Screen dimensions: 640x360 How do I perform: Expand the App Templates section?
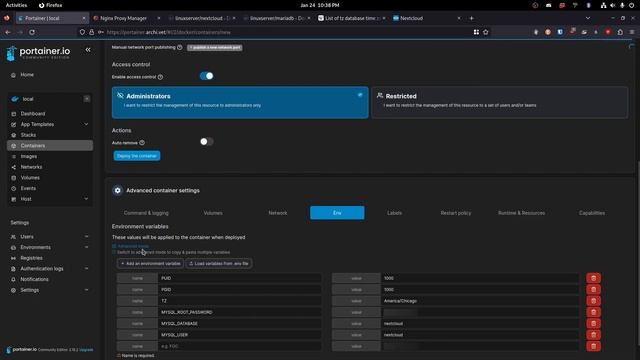tap(86, 124)
